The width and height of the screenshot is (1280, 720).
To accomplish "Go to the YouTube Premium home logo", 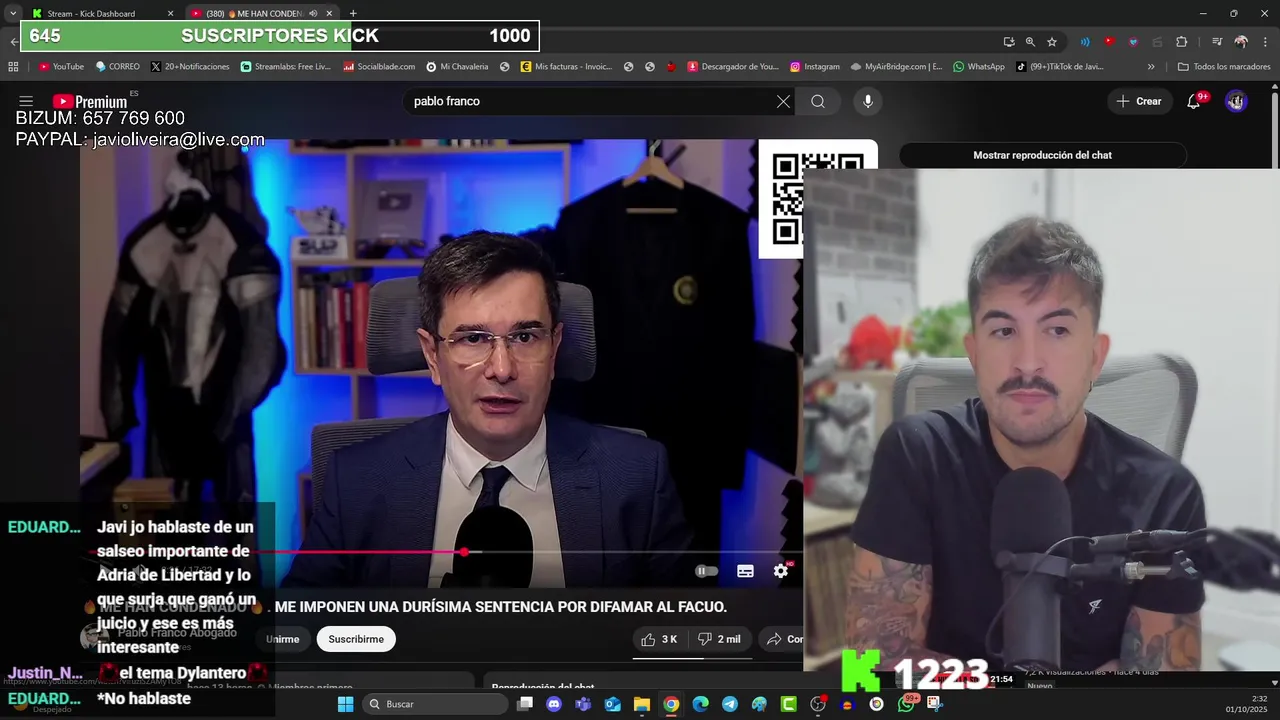I will [90, 101].
